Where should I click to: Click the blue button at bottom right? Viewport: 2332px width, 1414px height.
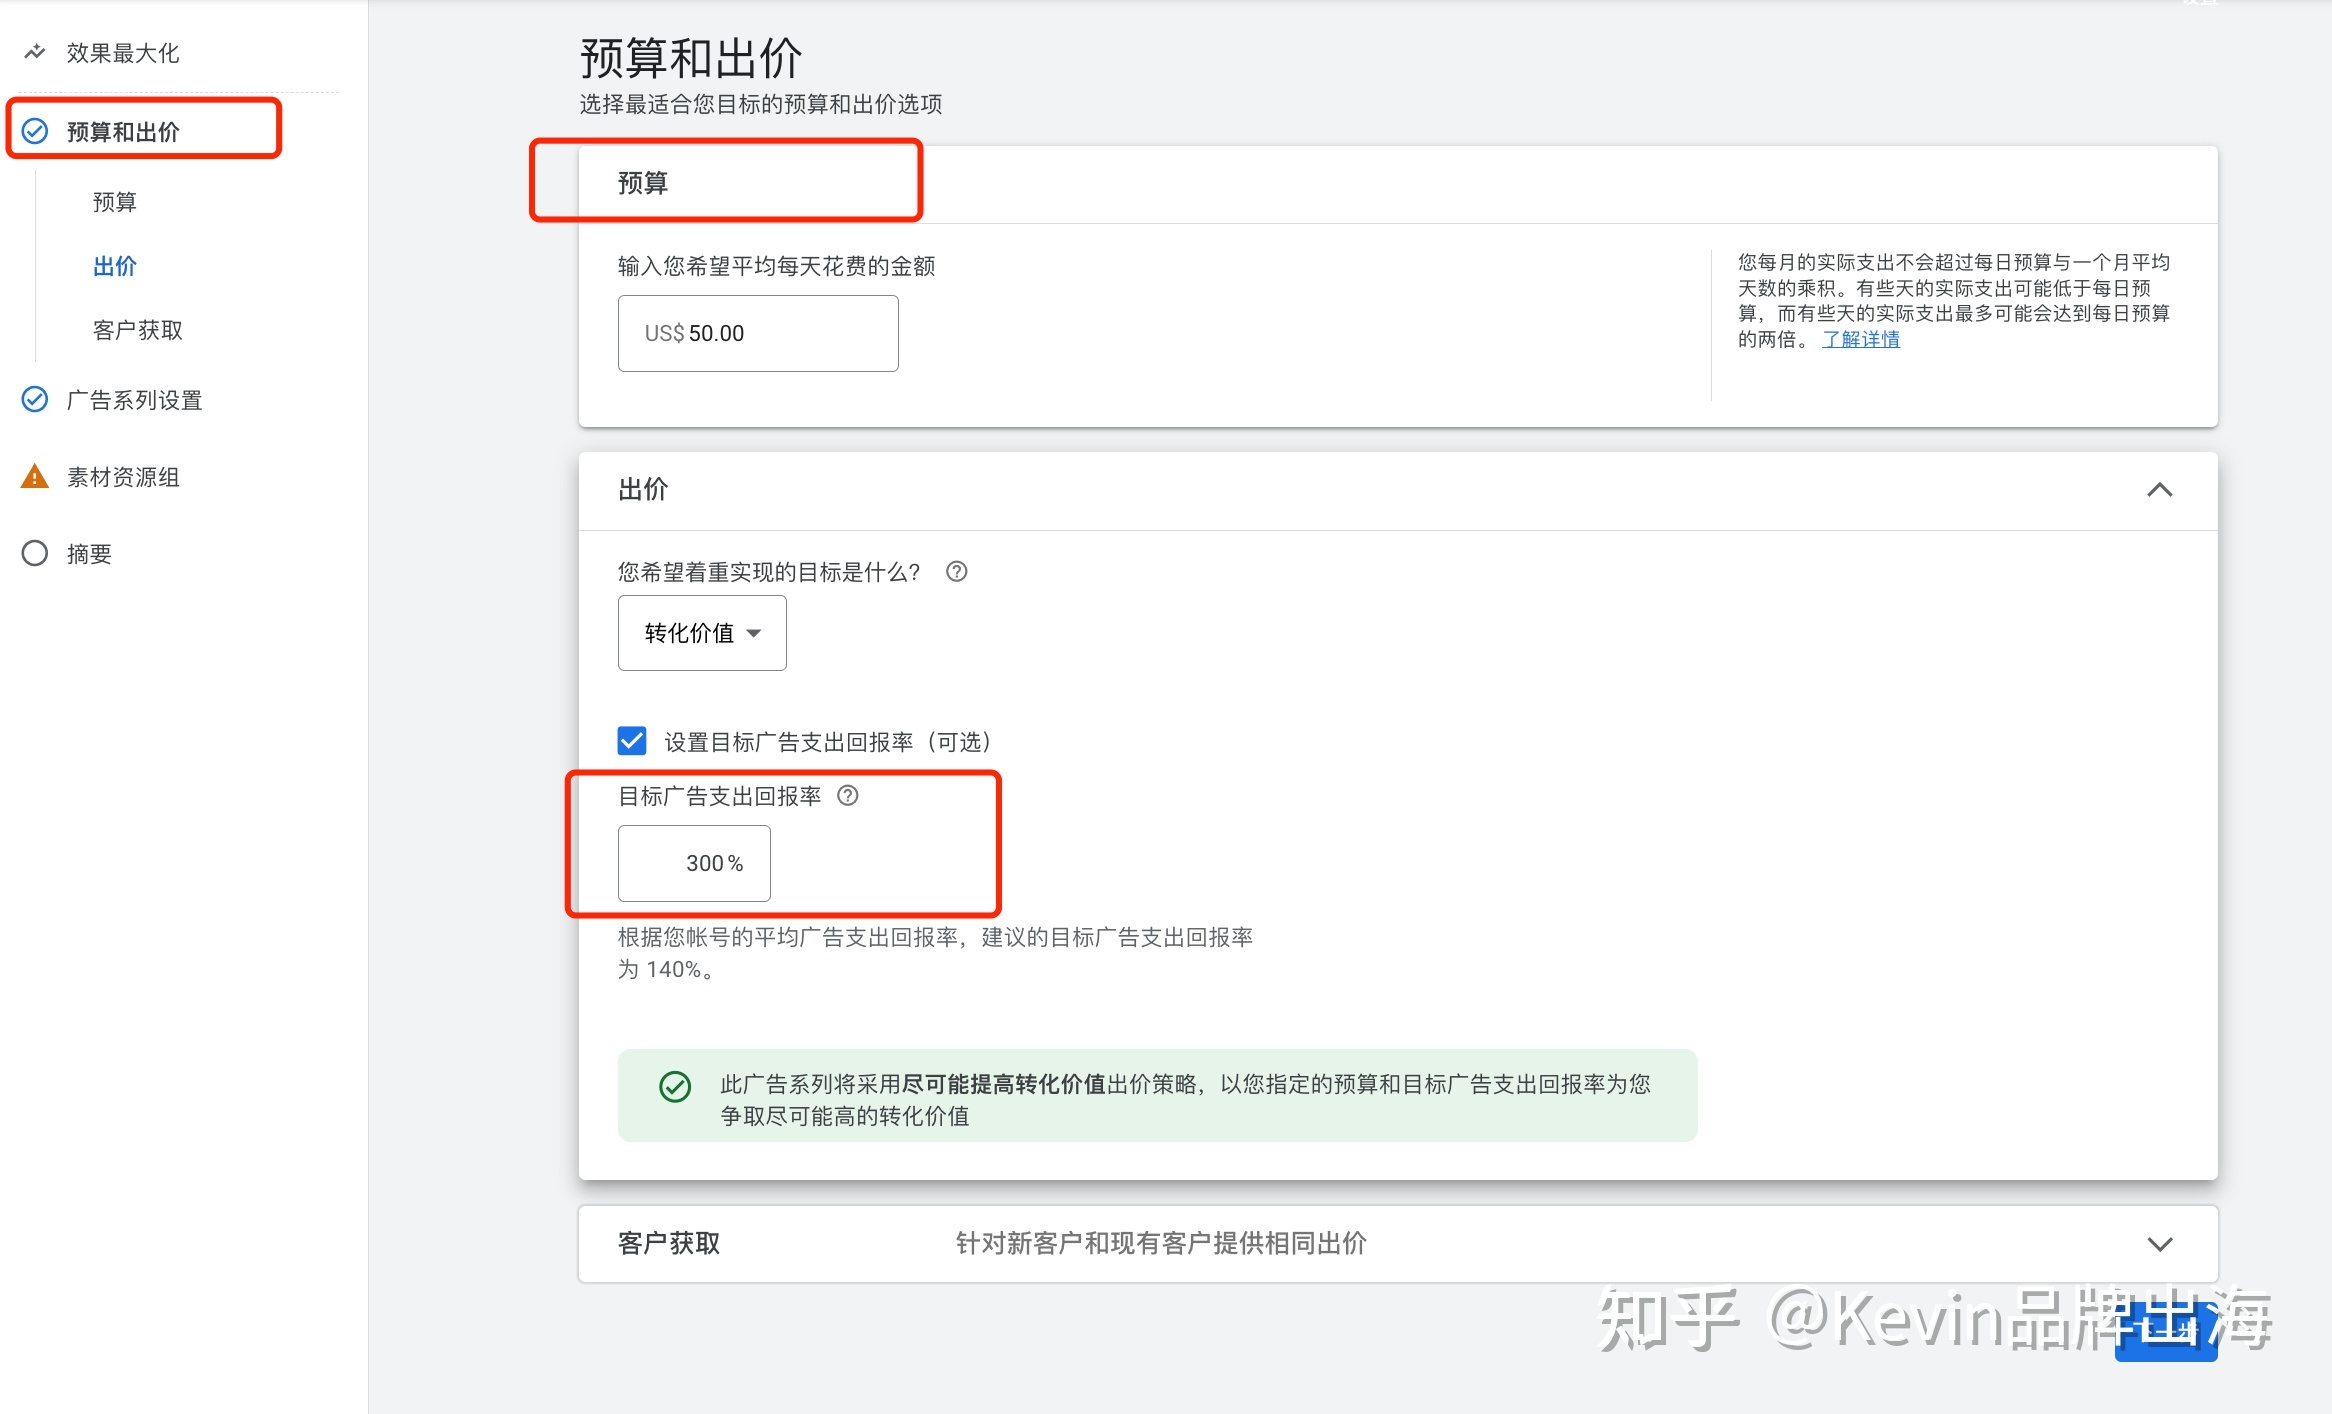pos(2166,1330)
